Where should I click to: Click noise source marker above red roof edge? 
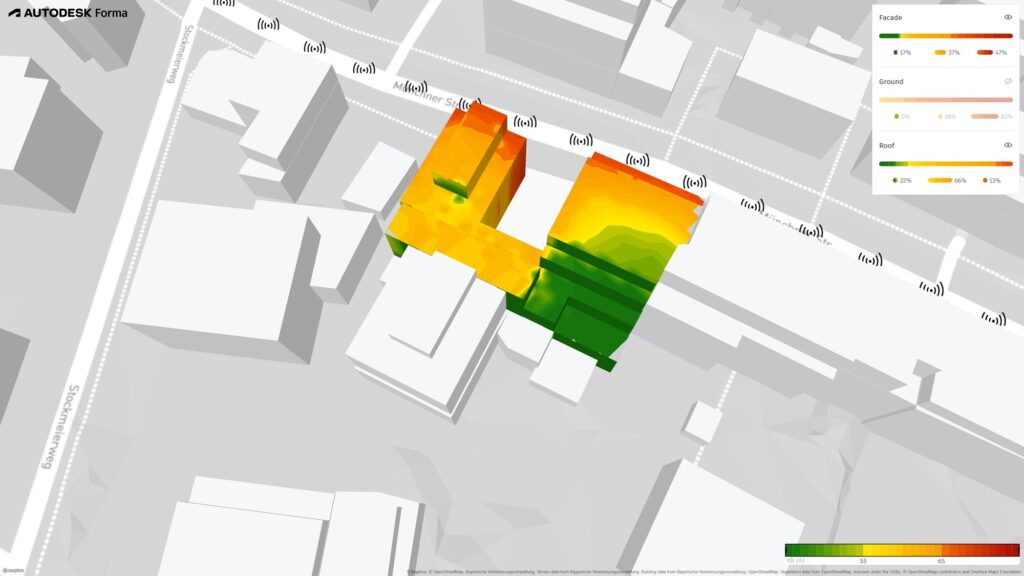tap(637, 160)
